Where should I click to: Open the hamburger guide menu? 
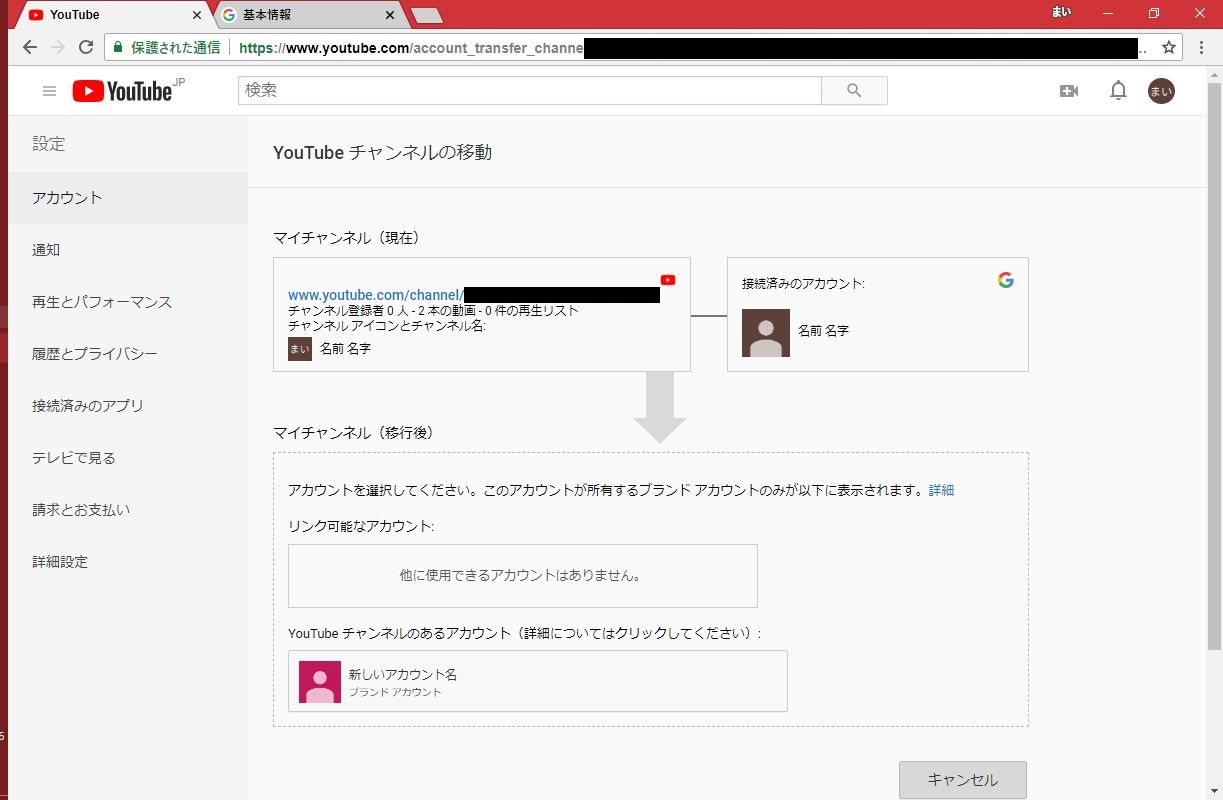click(49, 91)
